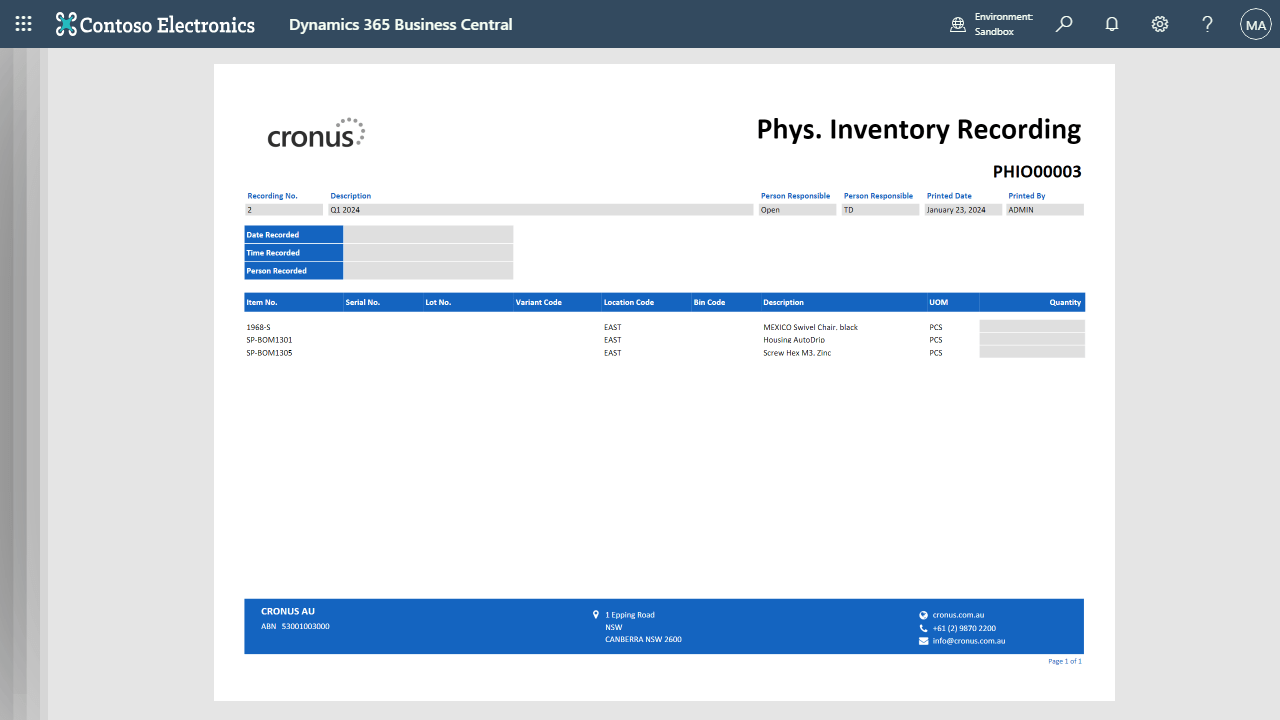Viewport: 1280px width, 720px height.
Task: Click PCS unit in SP-BOM1305 row
Action: pyautogui.click(x=936, y=353)
